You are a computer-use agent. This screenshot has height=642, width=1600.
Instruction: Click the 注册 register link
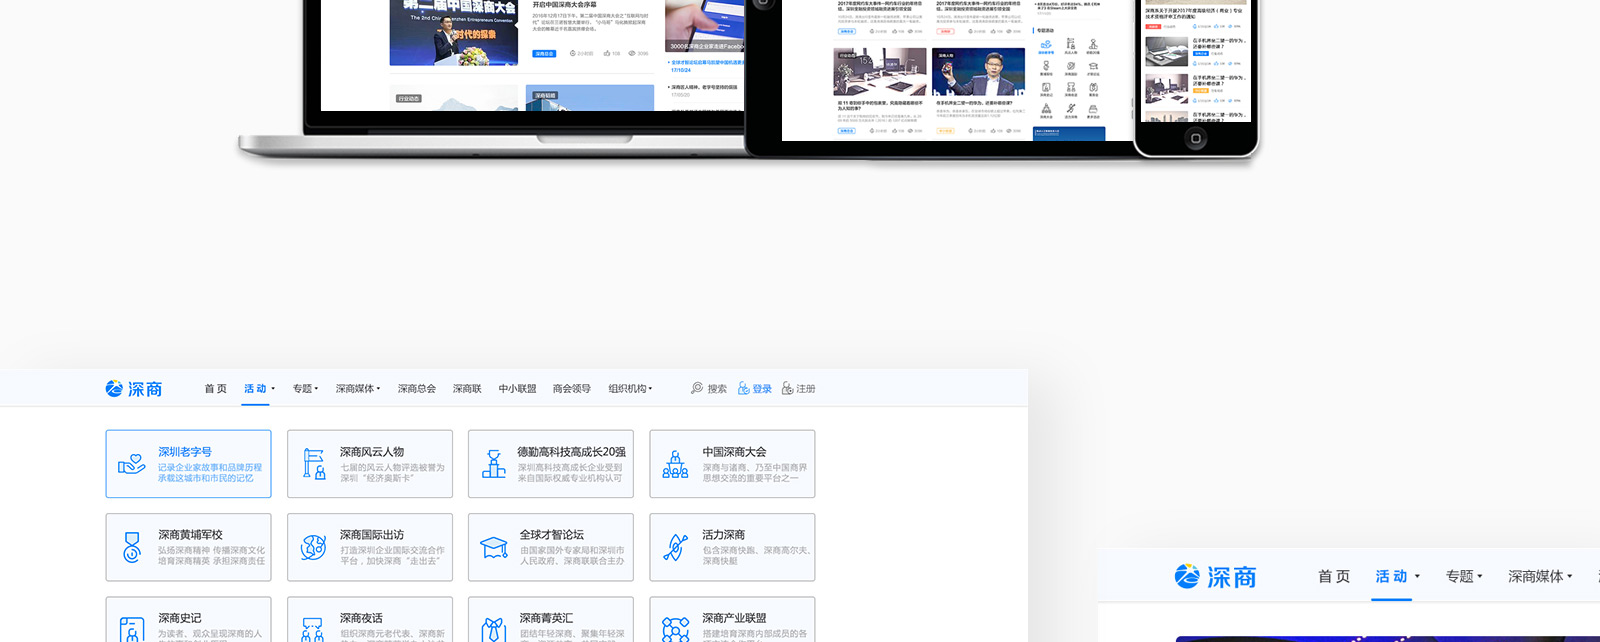point(806,389)
